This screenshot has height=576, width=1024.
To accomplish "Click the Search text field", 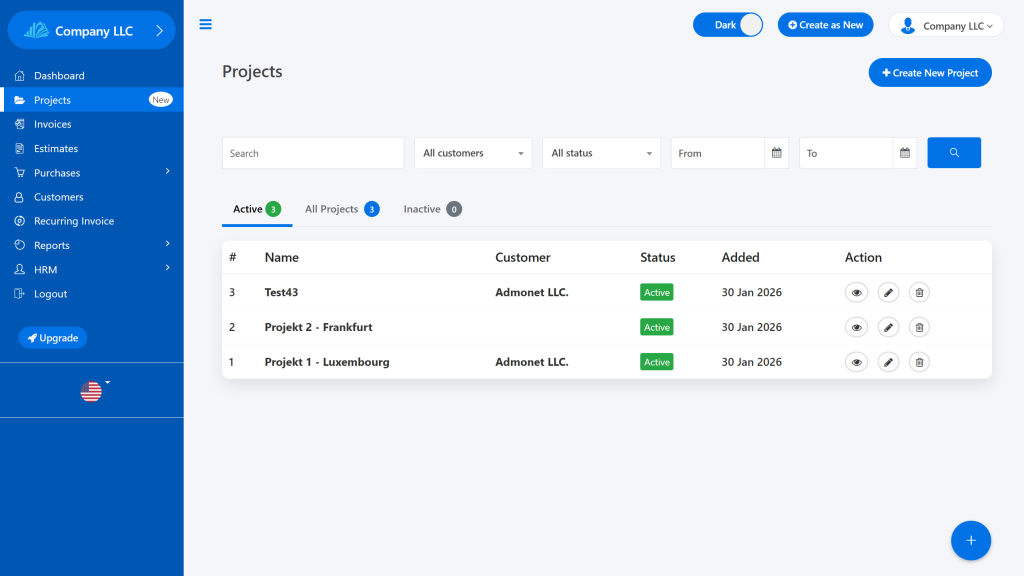I will coord(312,153).
